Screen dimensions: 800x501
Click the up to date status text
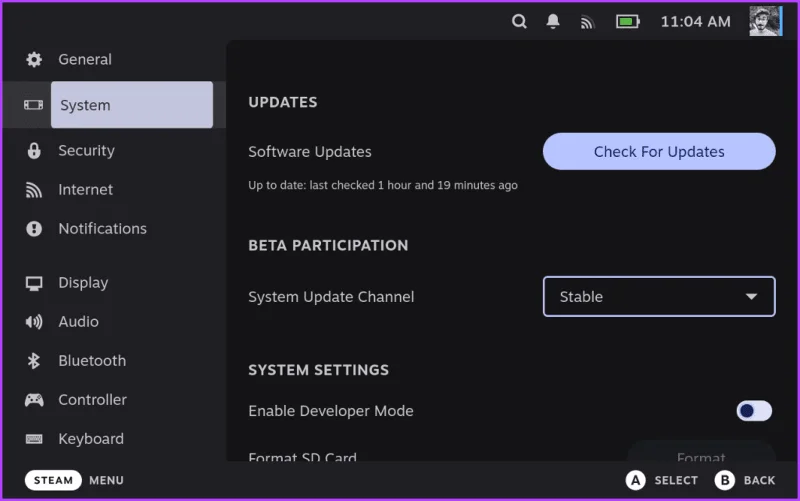click(x=383, y=185)
